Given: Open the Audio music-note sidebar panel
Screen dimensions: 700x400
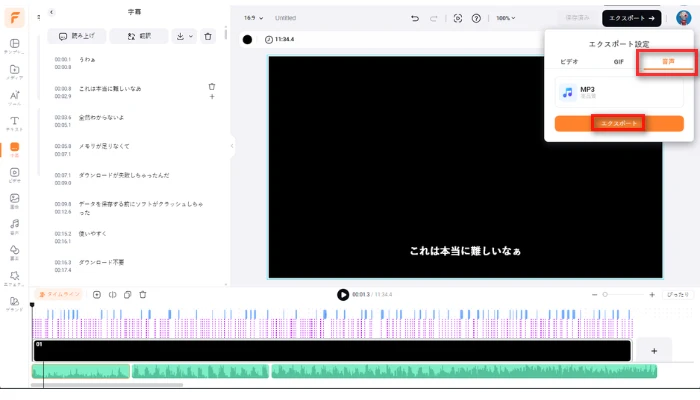Looking at the screenshot, I should (x=14, y=227).
